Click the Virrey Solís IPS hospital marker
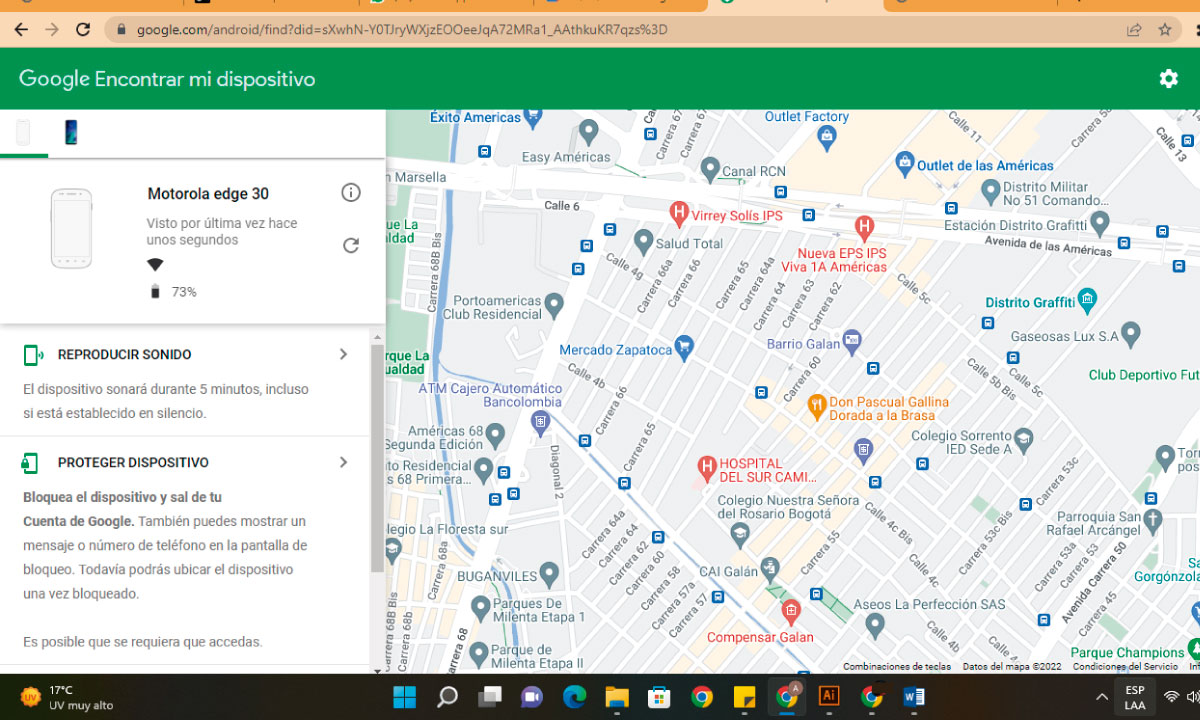The image size is (1200, 720). [679, 212]
